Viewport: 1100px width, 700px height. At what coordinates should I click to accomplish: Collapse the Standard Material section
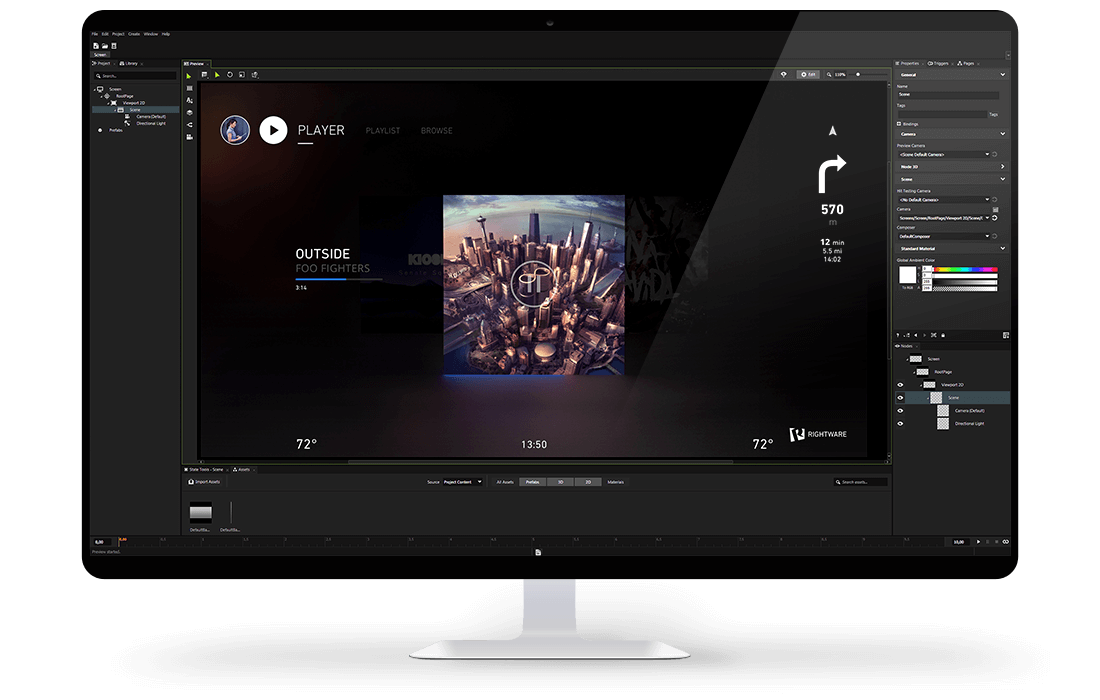pos(1002,248)
